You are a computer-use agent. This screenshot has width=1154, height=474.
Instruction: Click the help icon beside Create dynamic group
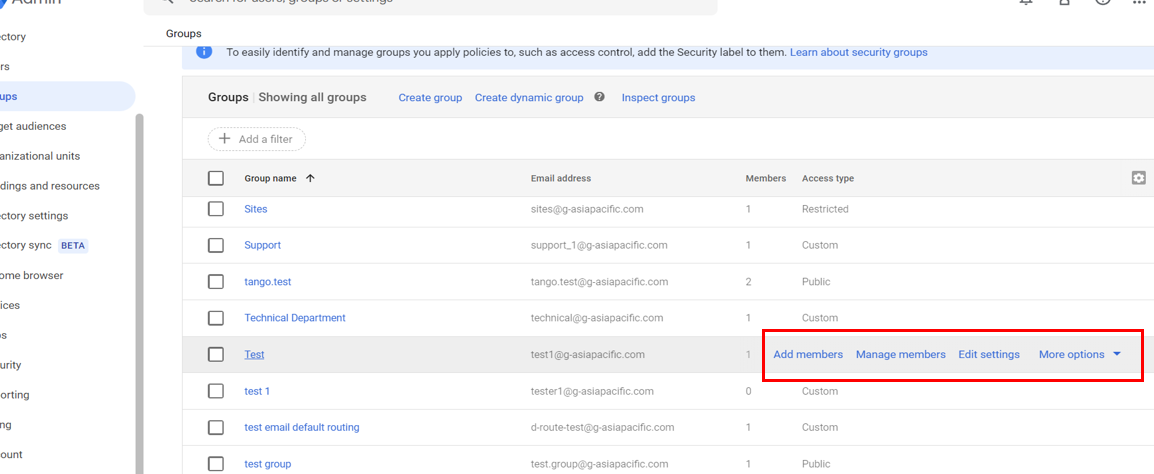pos(600,97)
